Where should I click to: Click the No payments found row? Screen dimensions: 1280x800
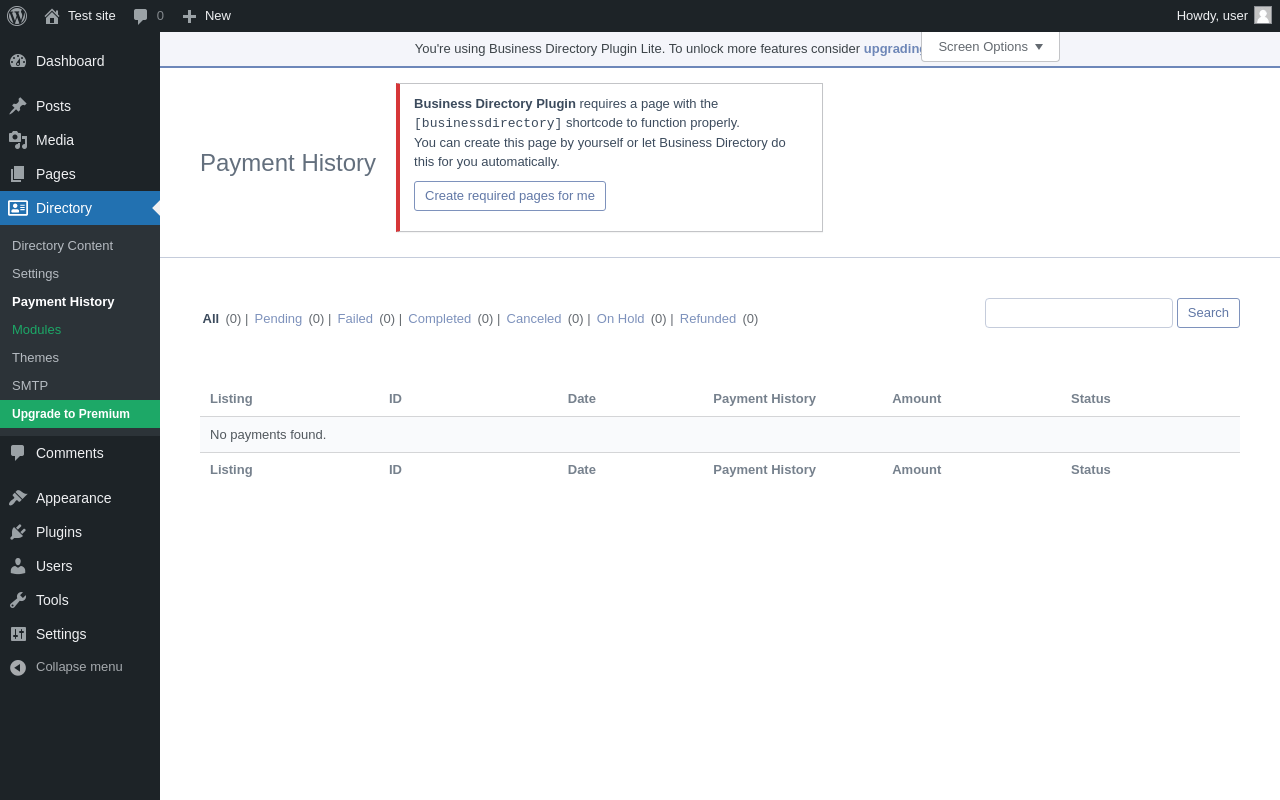click(x=720, y=434)
